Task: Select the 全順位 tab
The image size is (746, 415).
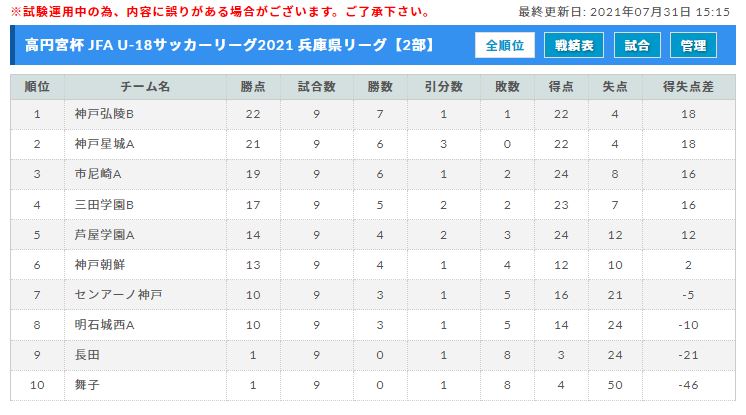Action: [x=504, y=45]
